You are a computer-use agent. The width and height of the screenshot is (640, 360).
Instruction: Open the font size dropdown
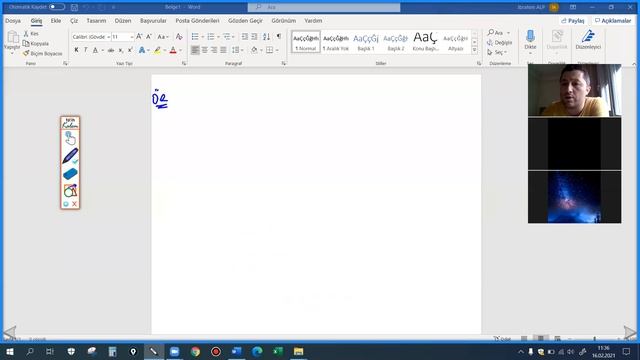click(131, 37)
